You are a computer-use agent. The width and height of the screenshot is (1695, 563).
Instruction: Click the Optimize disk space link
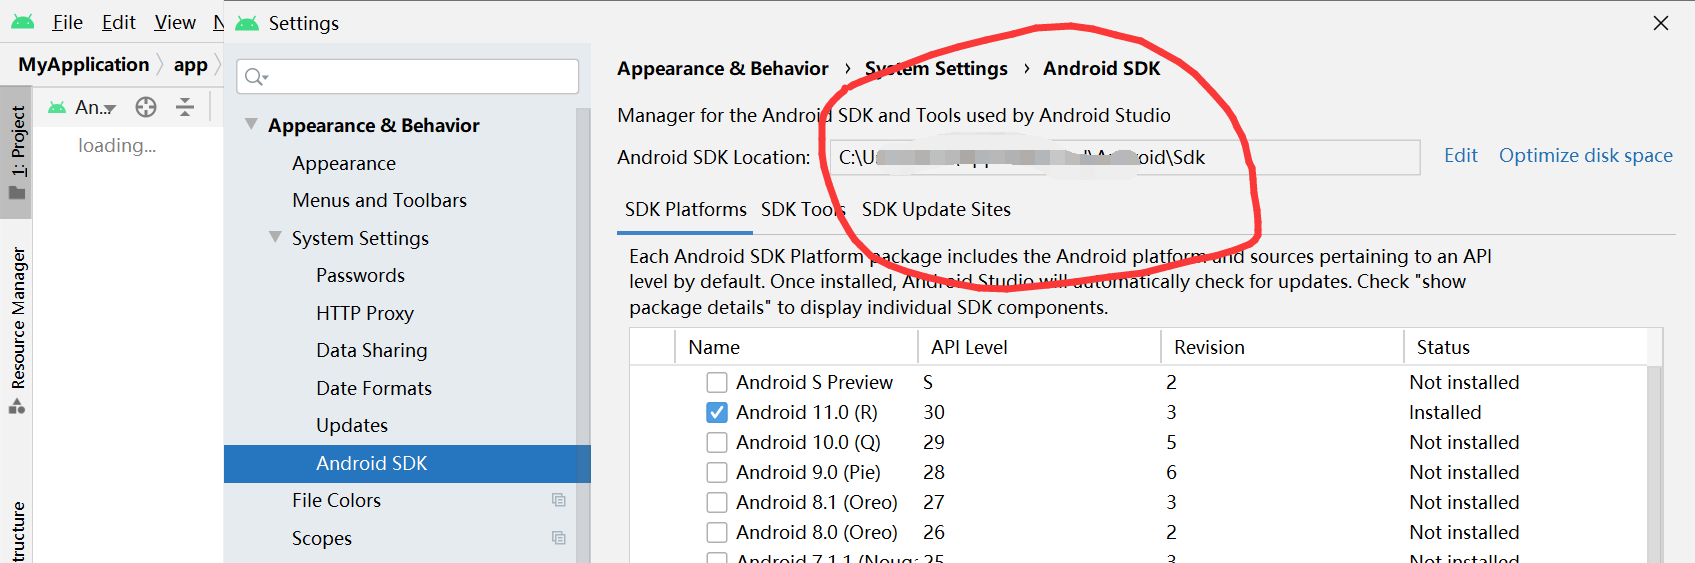1585,155
